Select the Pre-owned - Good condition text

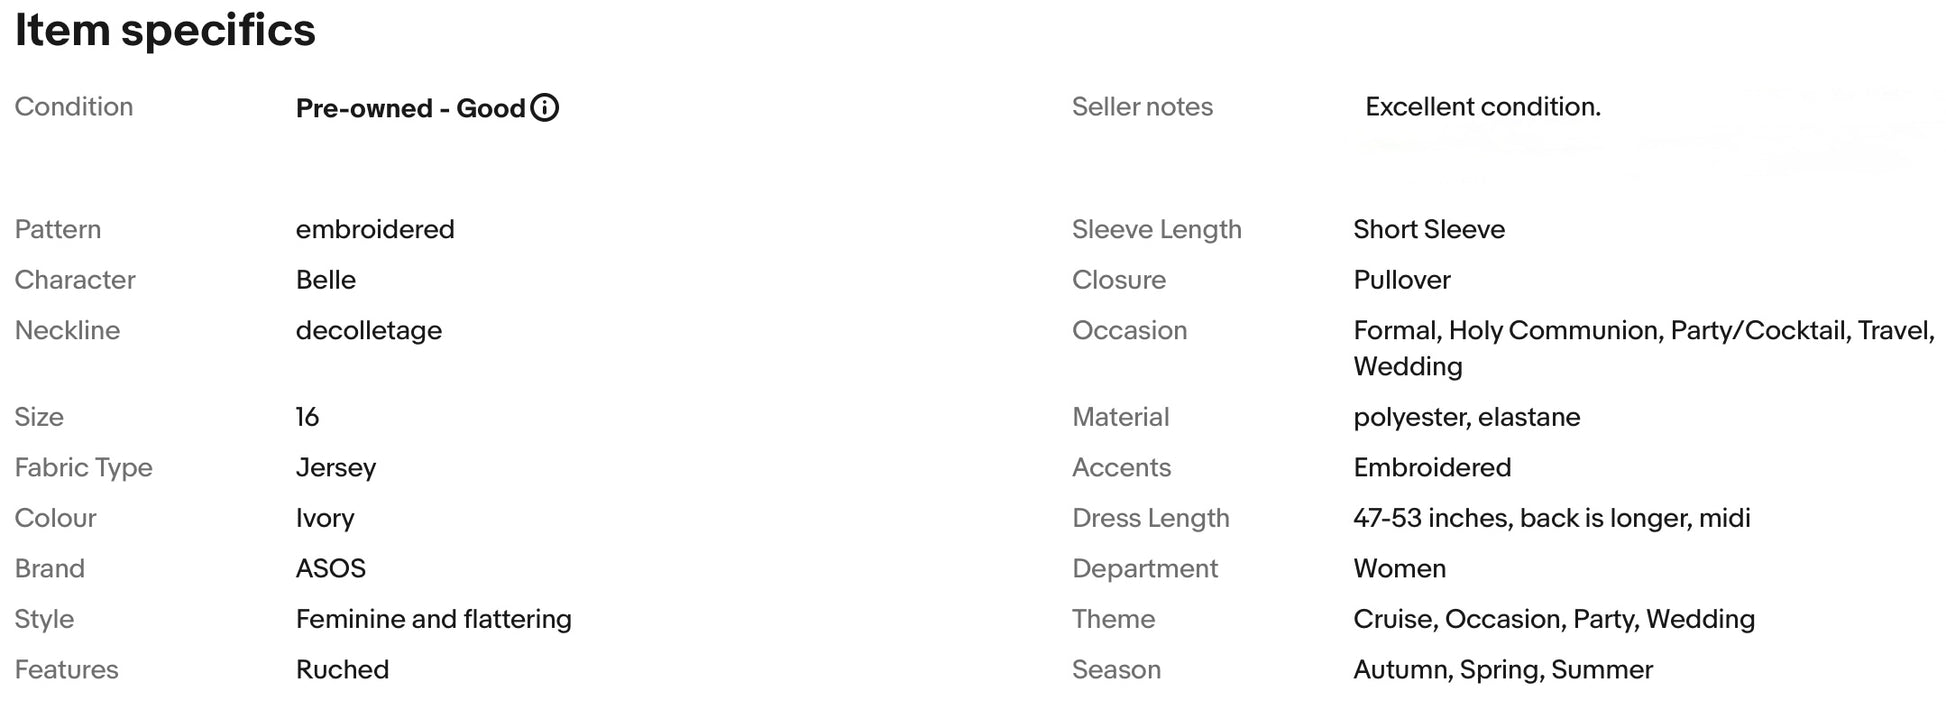point(410,108)
